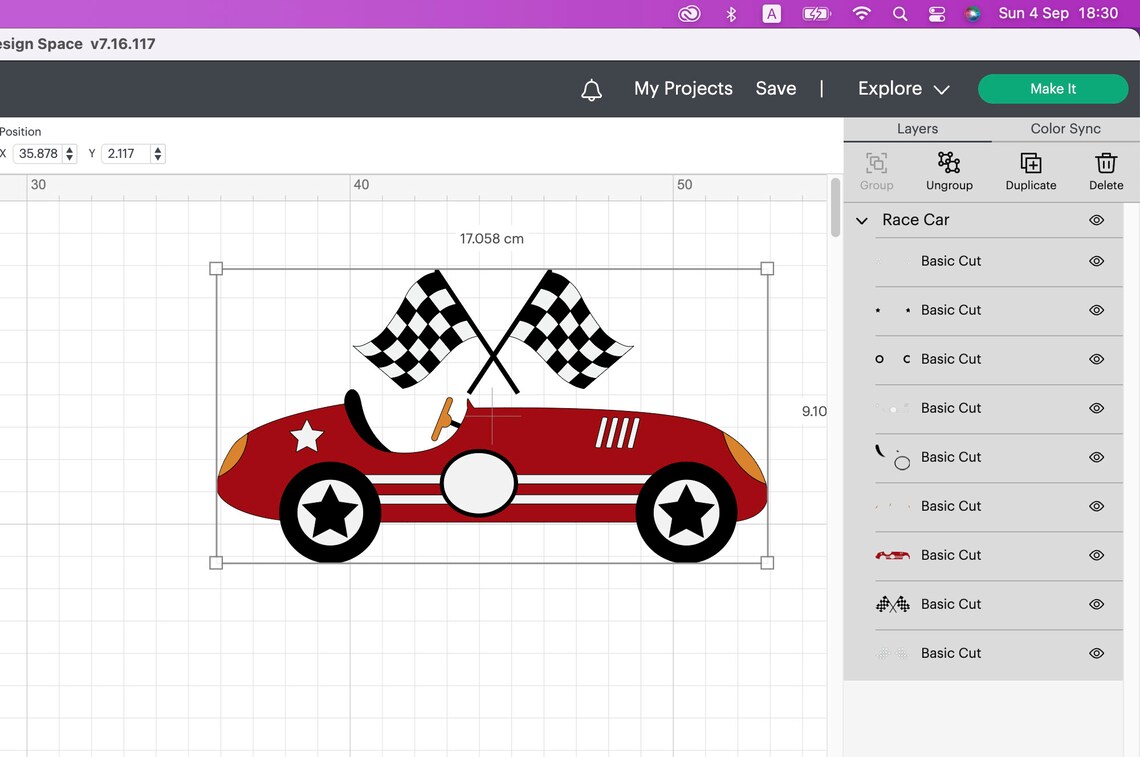Save the project
Viewport: 1140px width, 757px height.
776,88
